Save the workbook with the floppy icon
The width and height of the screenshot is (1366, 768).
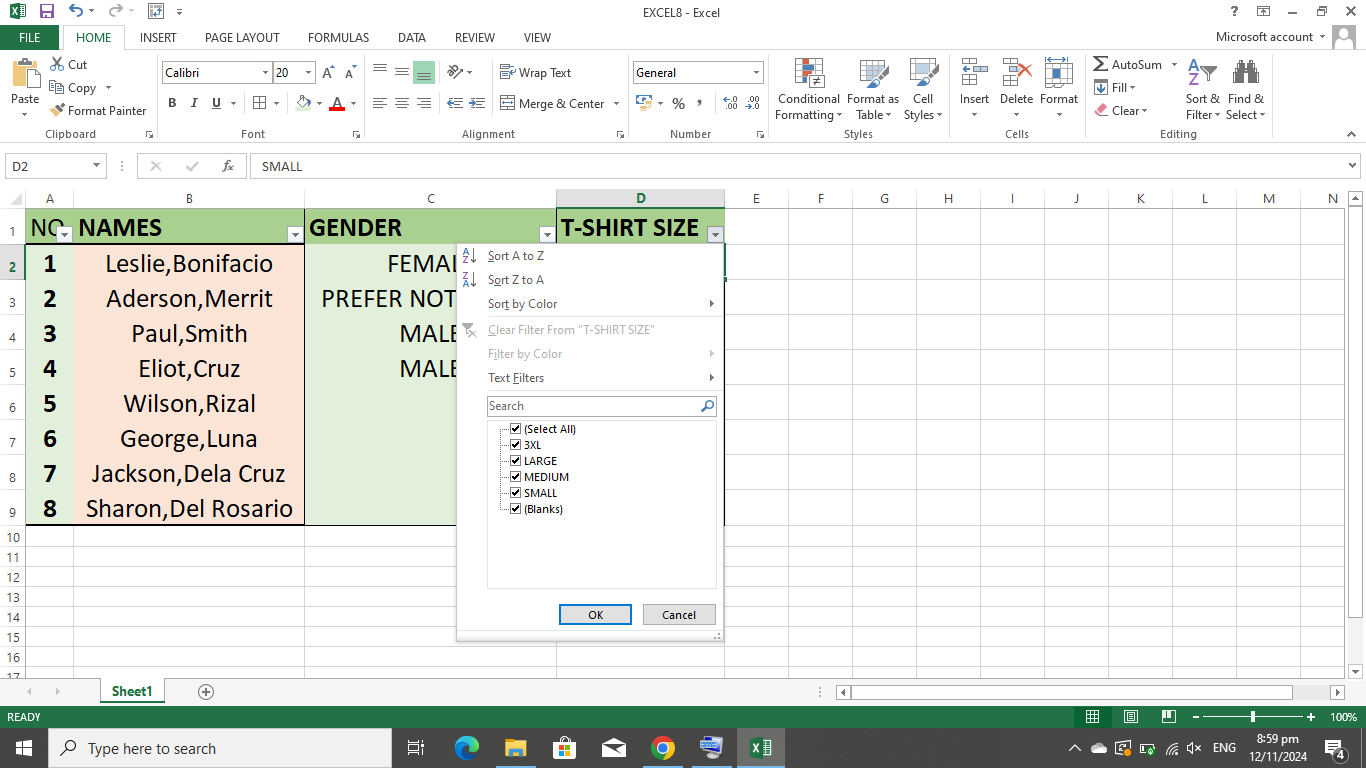[x=47, y=12]
